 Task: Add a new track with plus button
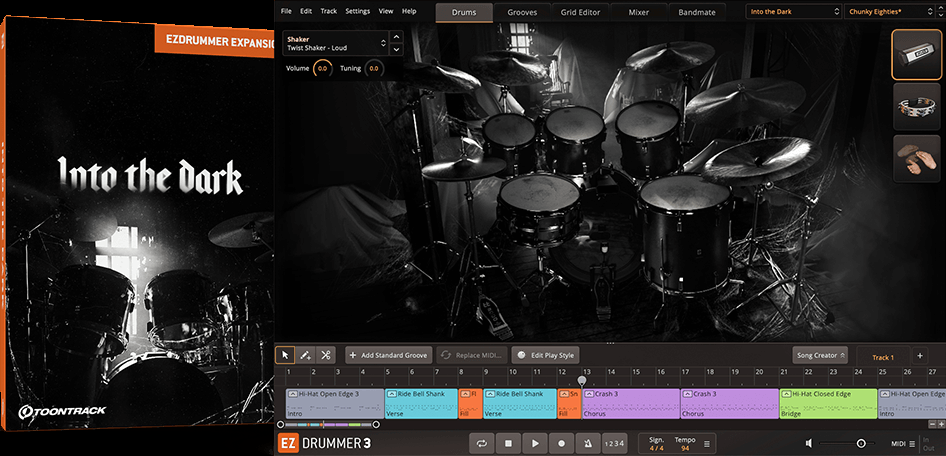[920, 356]
